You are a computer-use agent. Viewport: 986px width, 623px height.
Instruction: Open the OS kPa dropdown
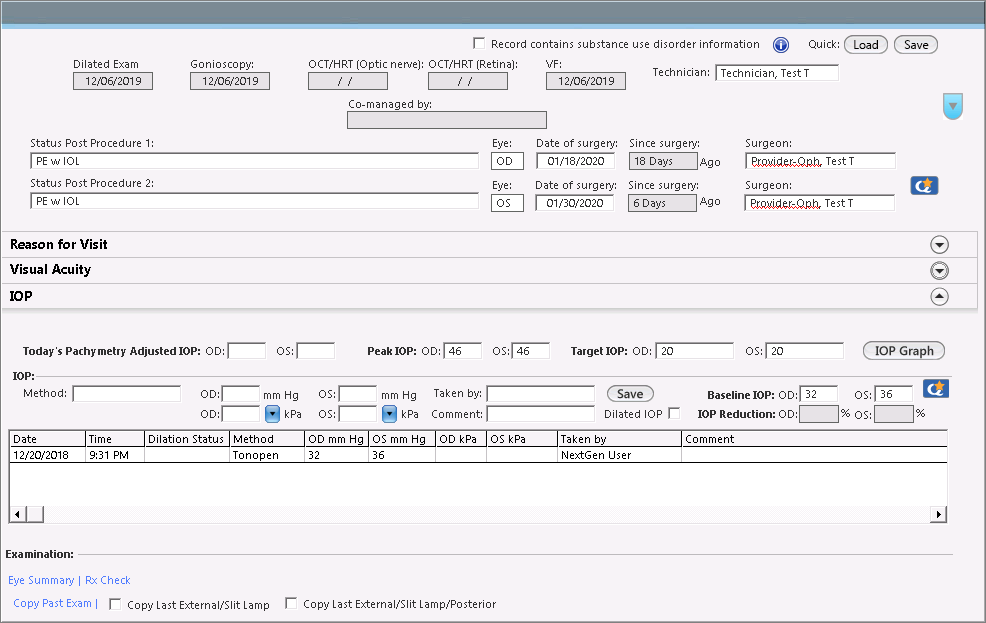point(389,414)
